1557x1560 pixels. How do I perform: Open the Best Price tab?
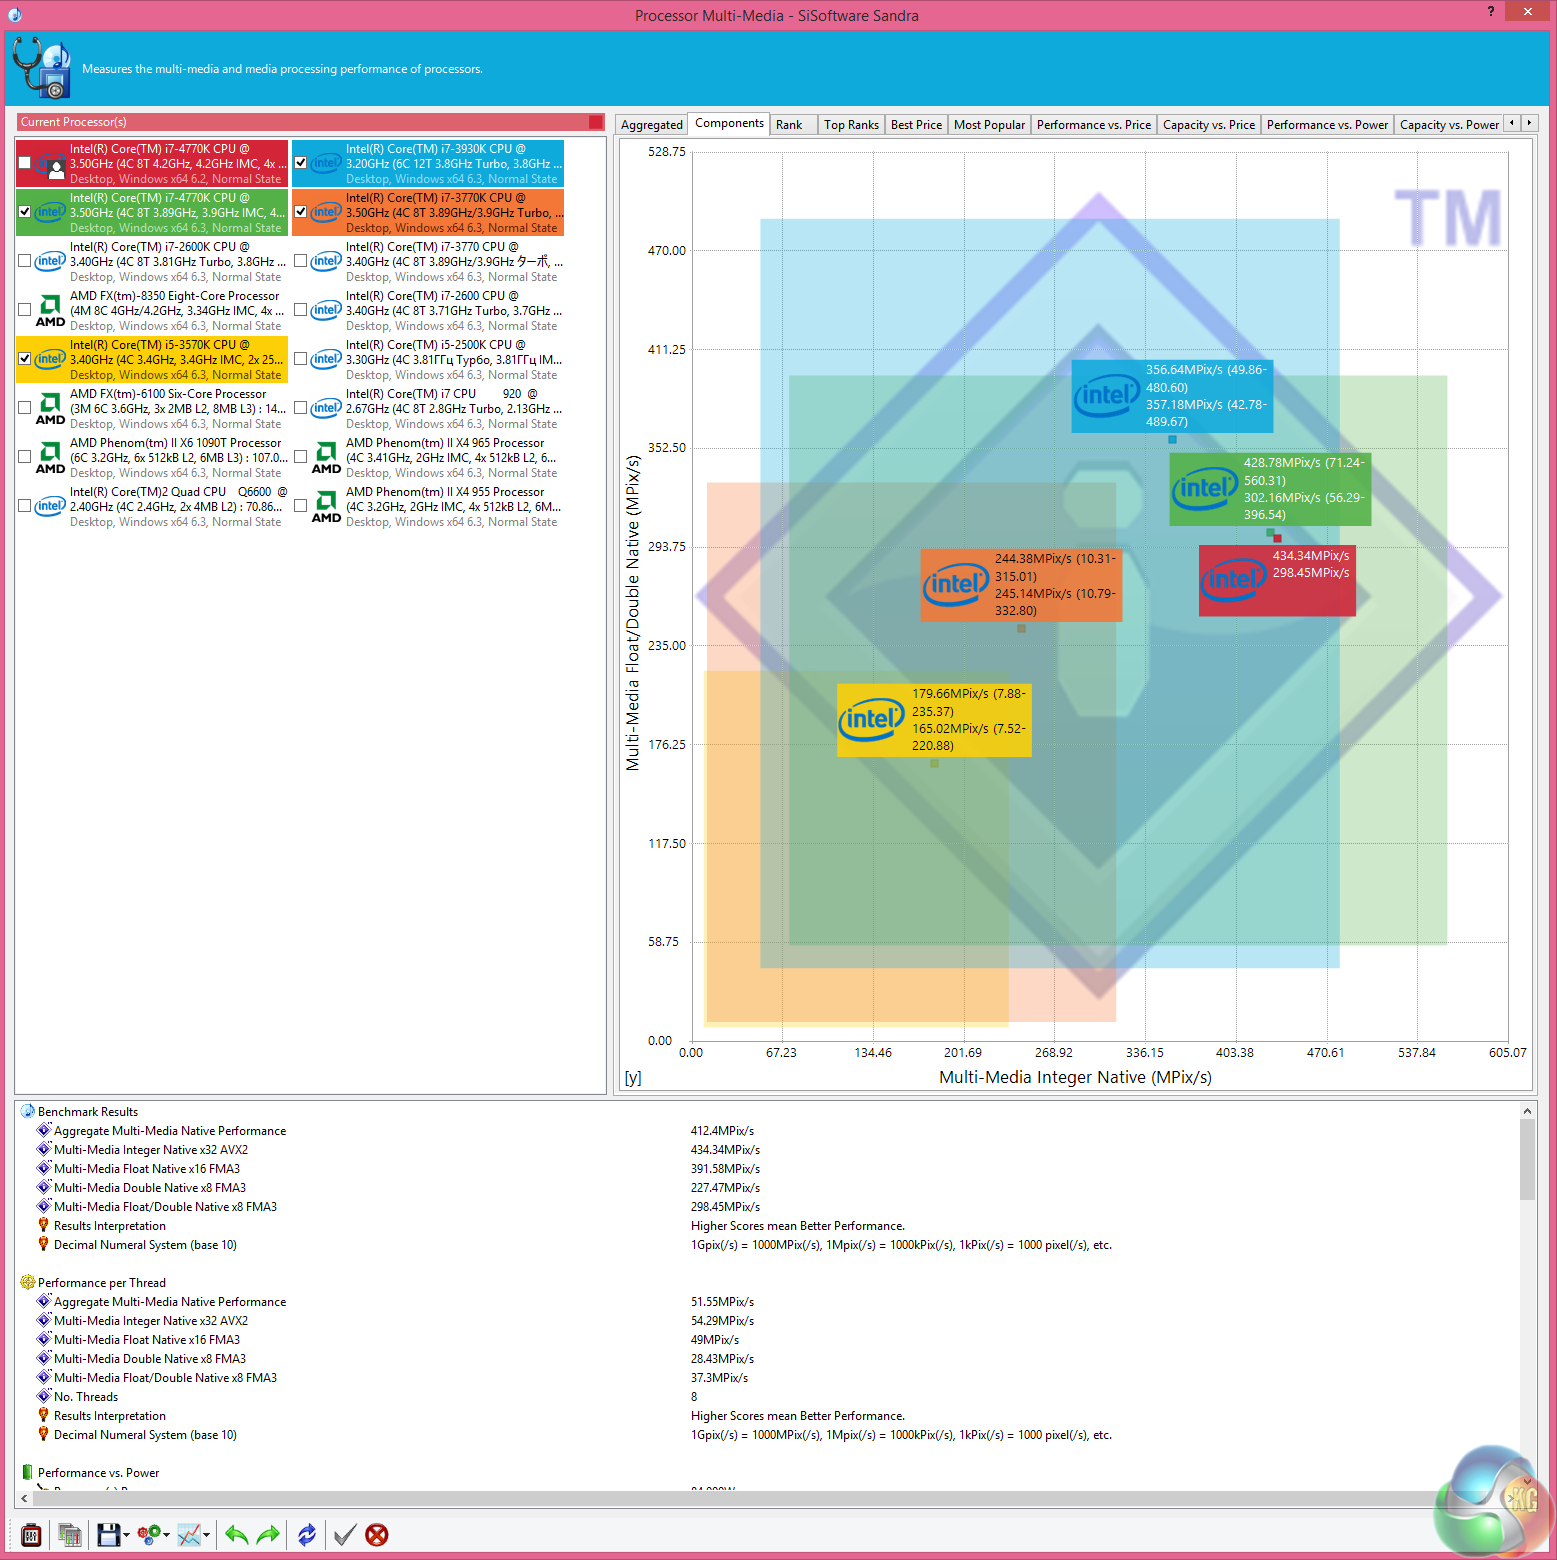pyautogui.click(x=916, y=125)
